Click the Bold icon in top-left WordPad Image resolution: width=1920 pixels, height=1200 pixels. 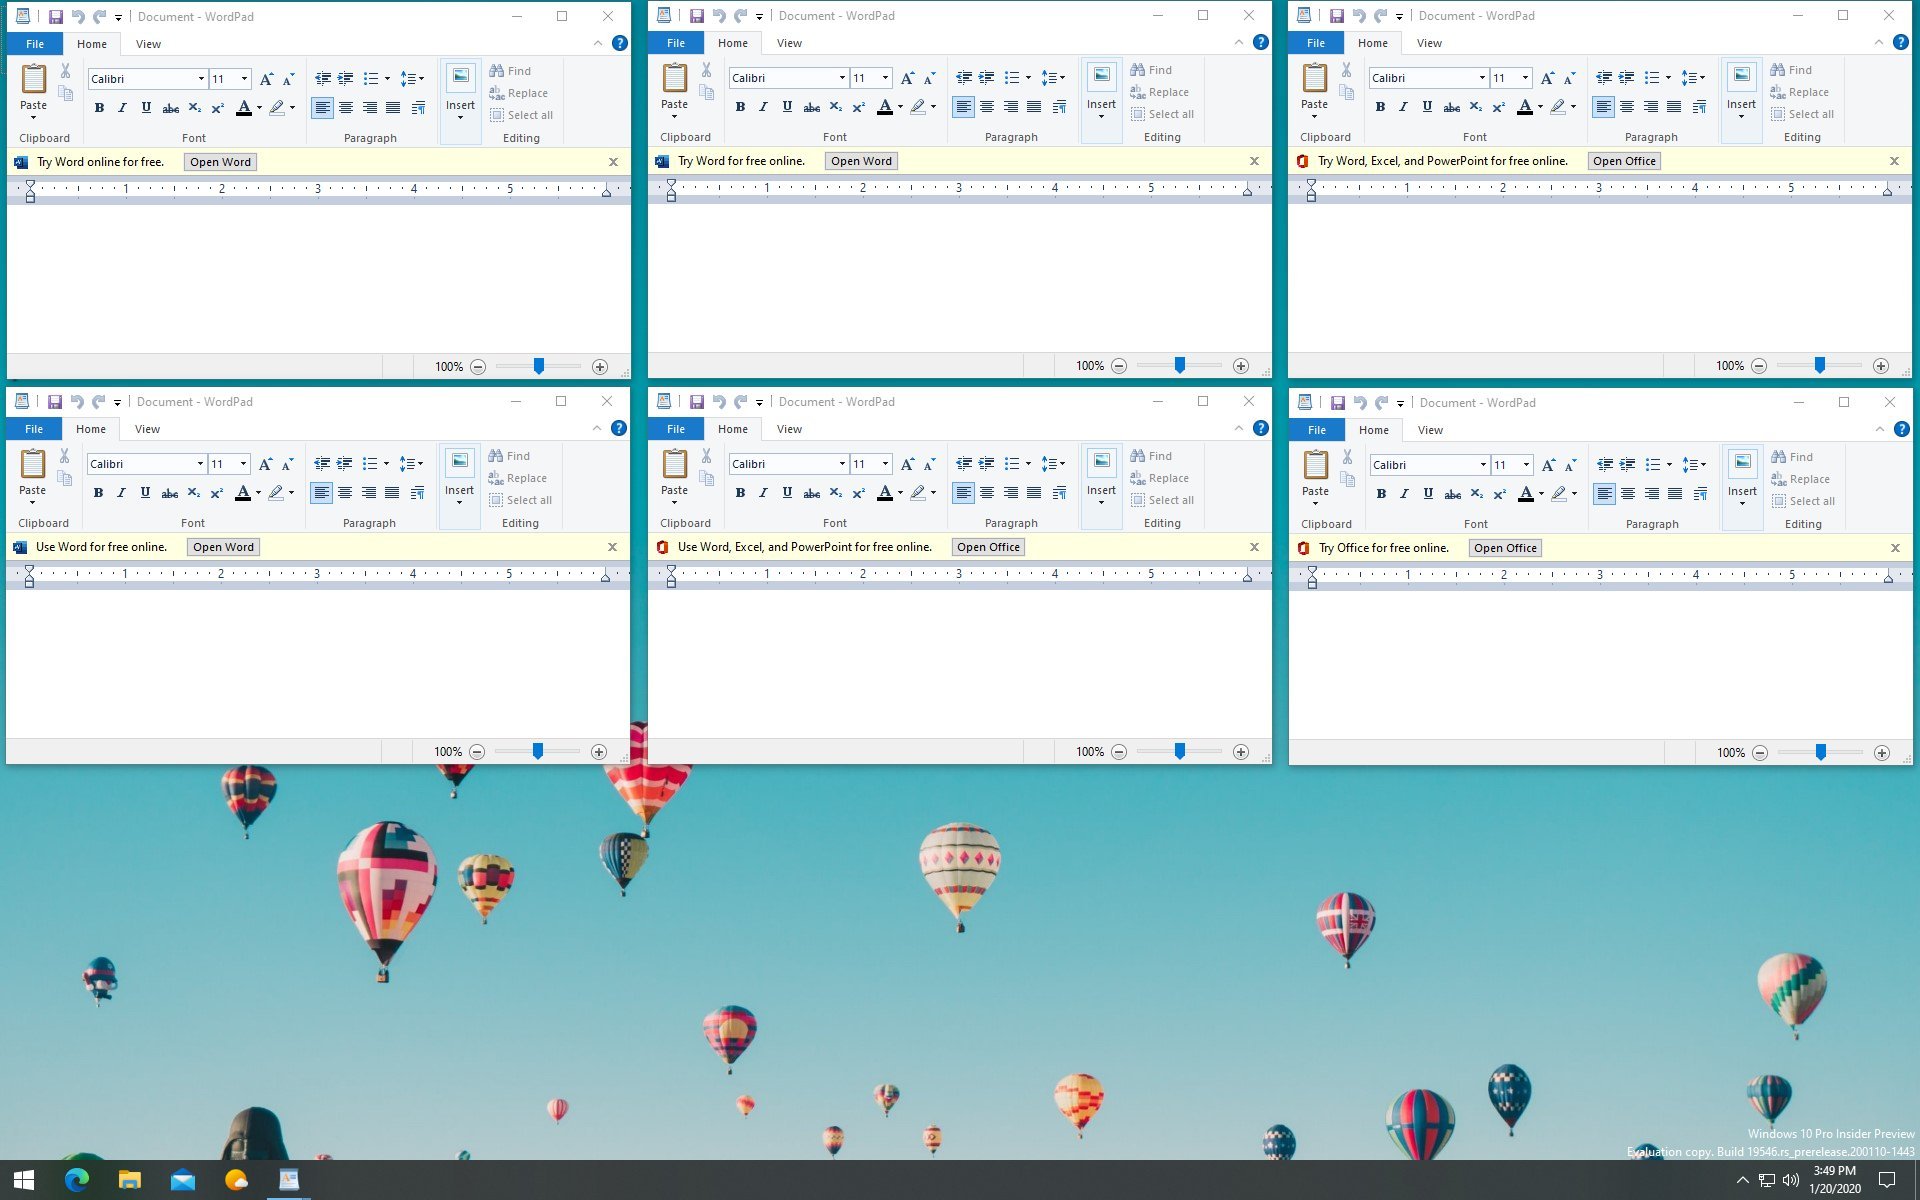pos(100,106)
